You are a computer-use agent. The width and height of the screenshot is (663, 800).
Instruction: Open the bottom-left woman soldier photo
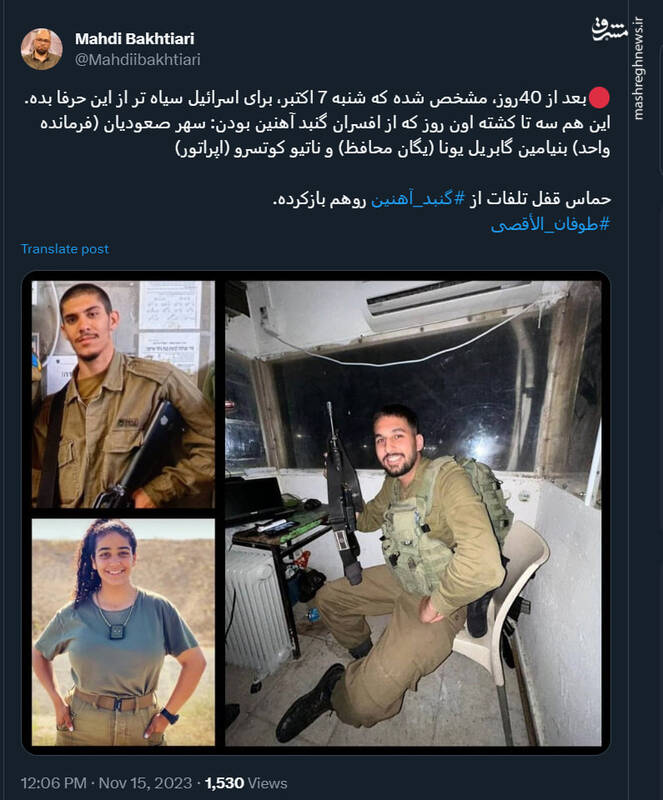[123, 632]
